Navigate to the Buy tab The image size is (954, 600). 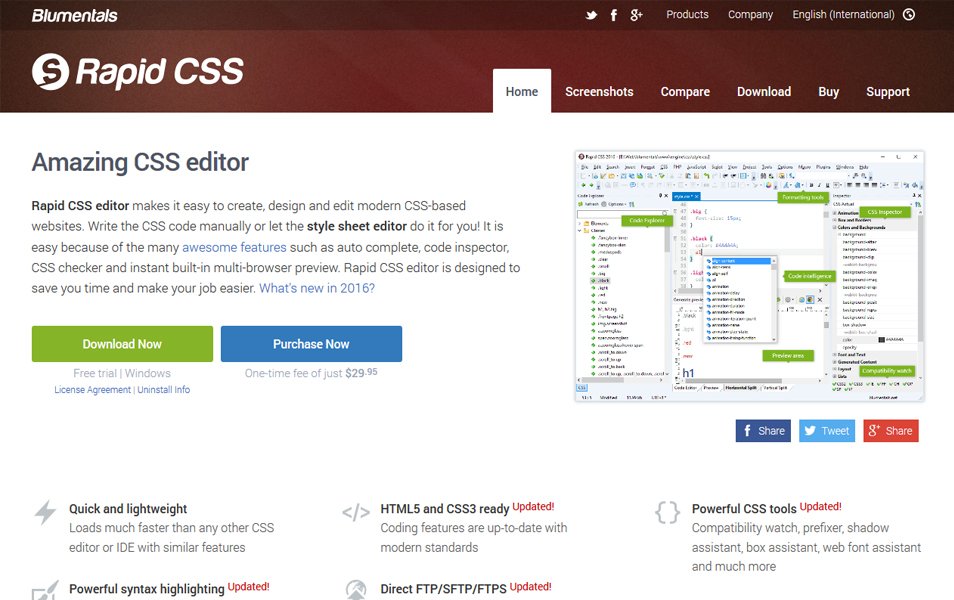(x=829, y=92)
